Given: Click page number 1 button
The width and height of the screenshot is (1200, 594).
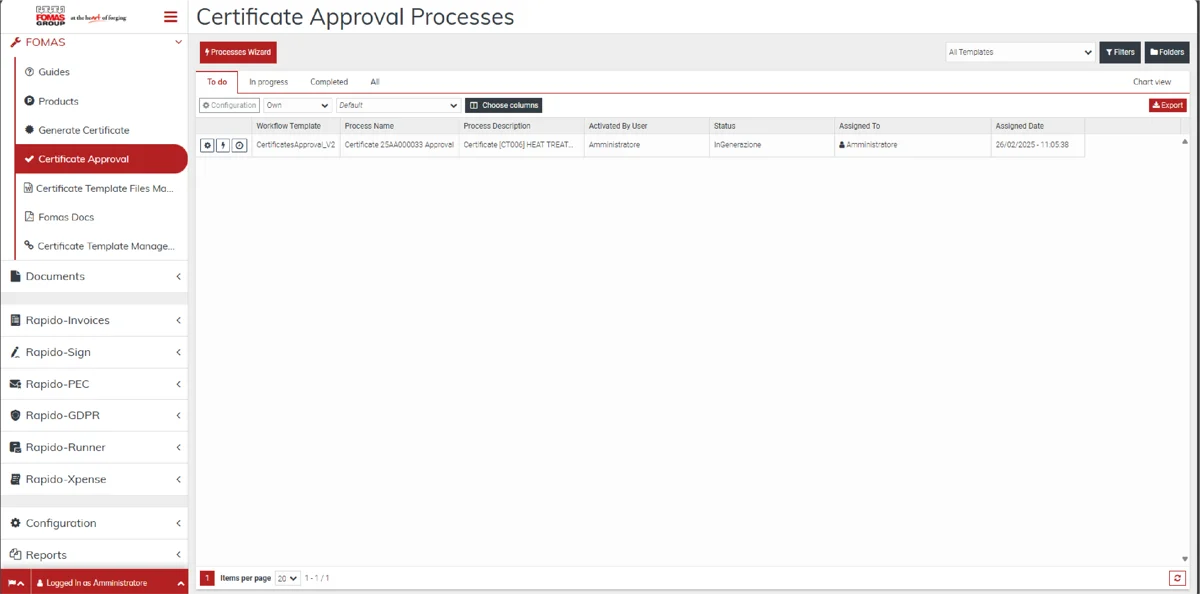Looking at the screenshot, I should 208,578.
